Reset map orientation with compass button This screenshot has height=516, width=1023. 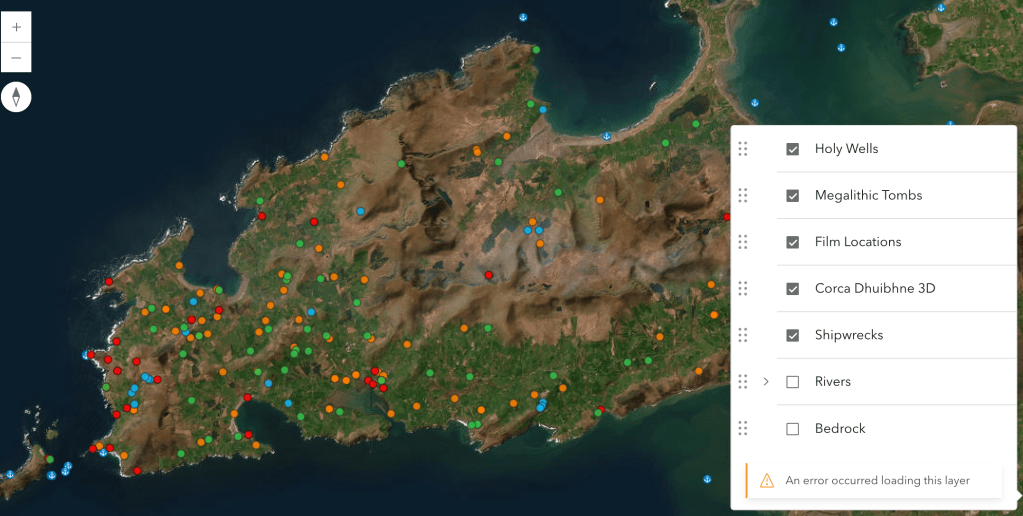point(16,96)
